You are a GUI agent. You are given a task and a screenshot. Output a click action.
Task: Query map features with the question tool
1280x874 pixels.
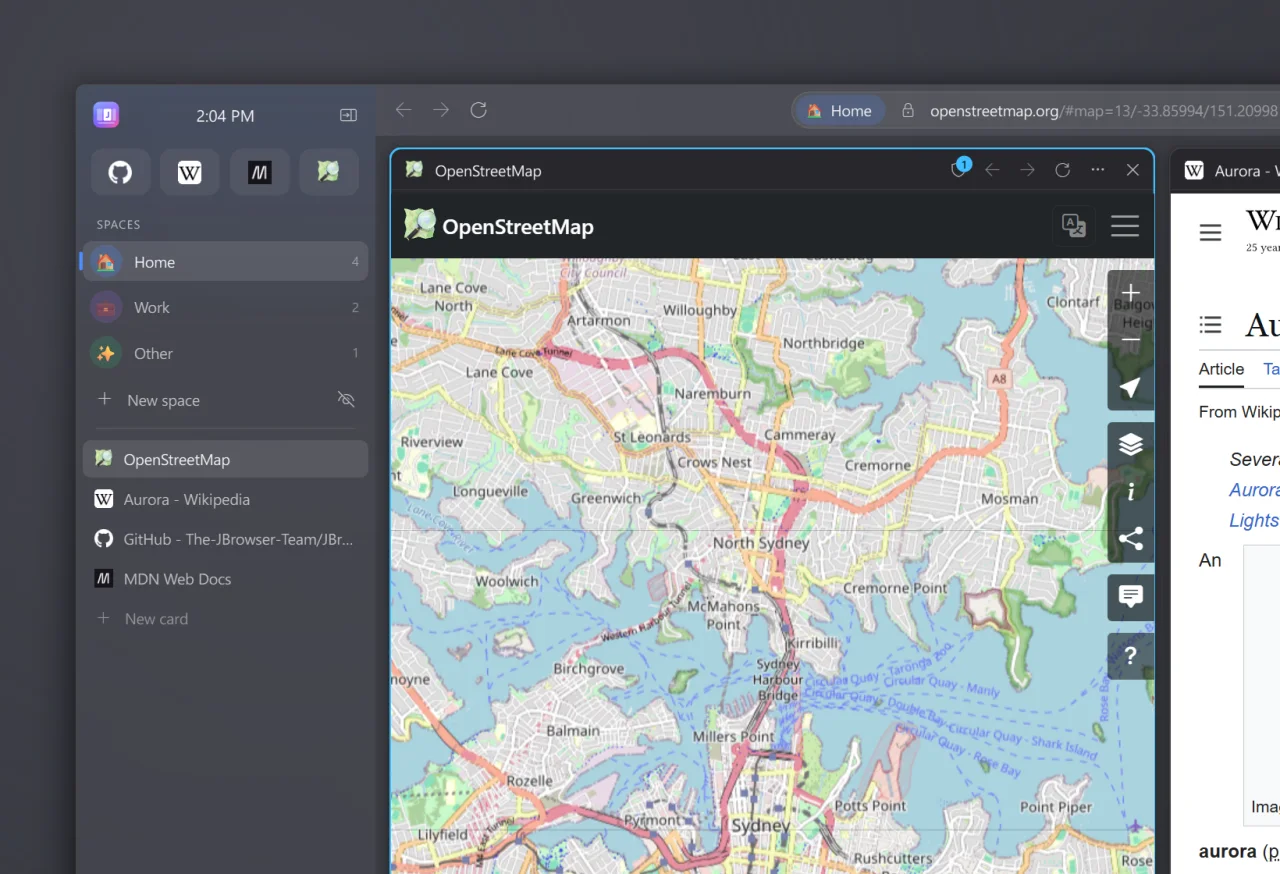[x=1131, y=656]
